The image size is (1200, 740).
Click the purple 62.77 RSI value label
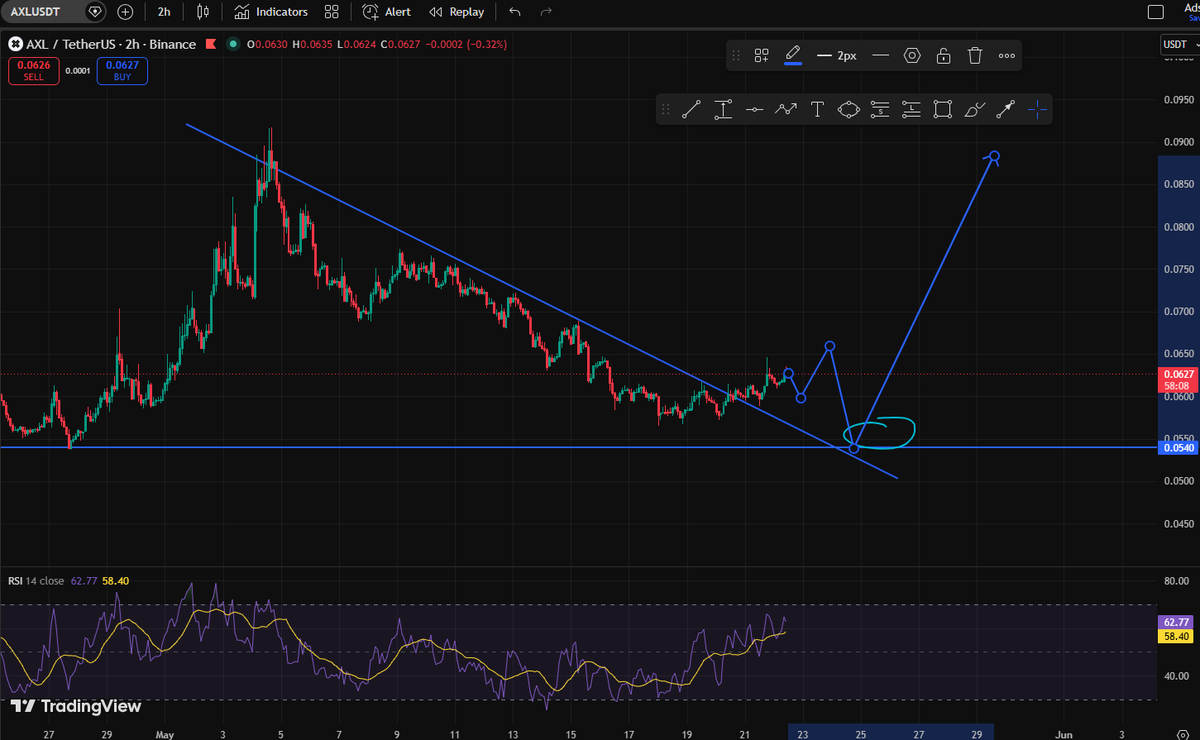[1176, 621]
